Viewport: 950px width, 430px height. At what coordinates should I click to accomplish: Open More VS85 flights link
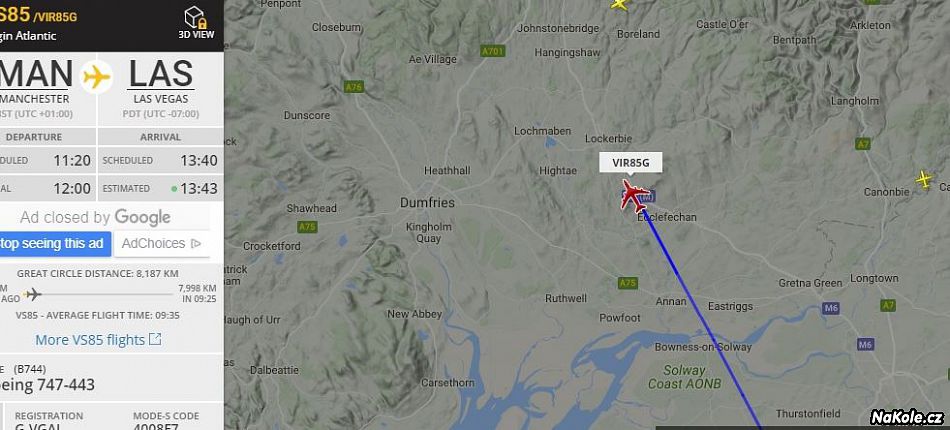point(90,340)
